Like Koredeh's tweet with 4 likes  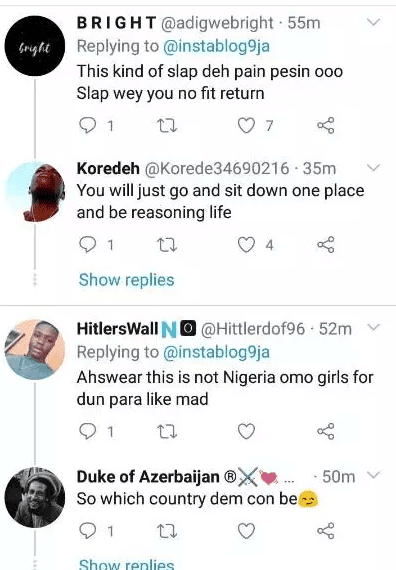click(x=247, y=245)
